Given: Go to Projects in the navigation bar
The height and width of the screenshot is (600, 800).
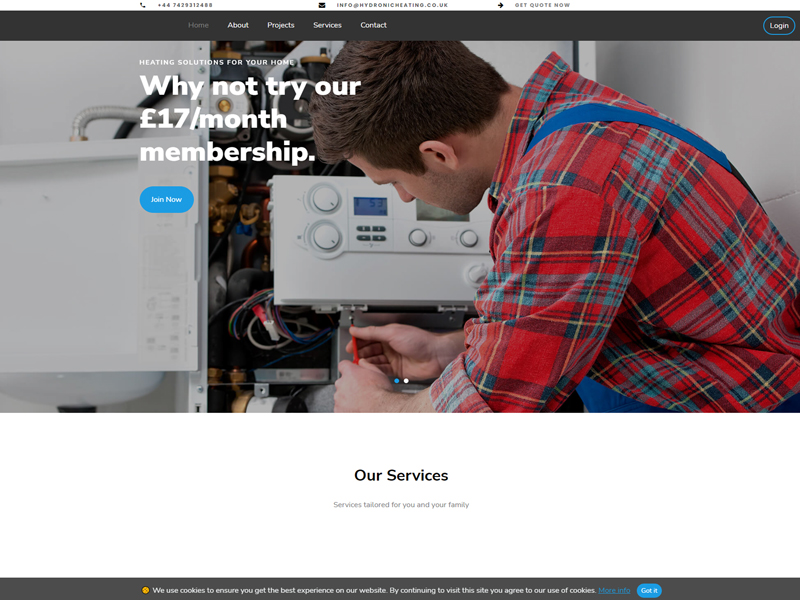Looking at the screenshot, I should (x=281, y=25).
